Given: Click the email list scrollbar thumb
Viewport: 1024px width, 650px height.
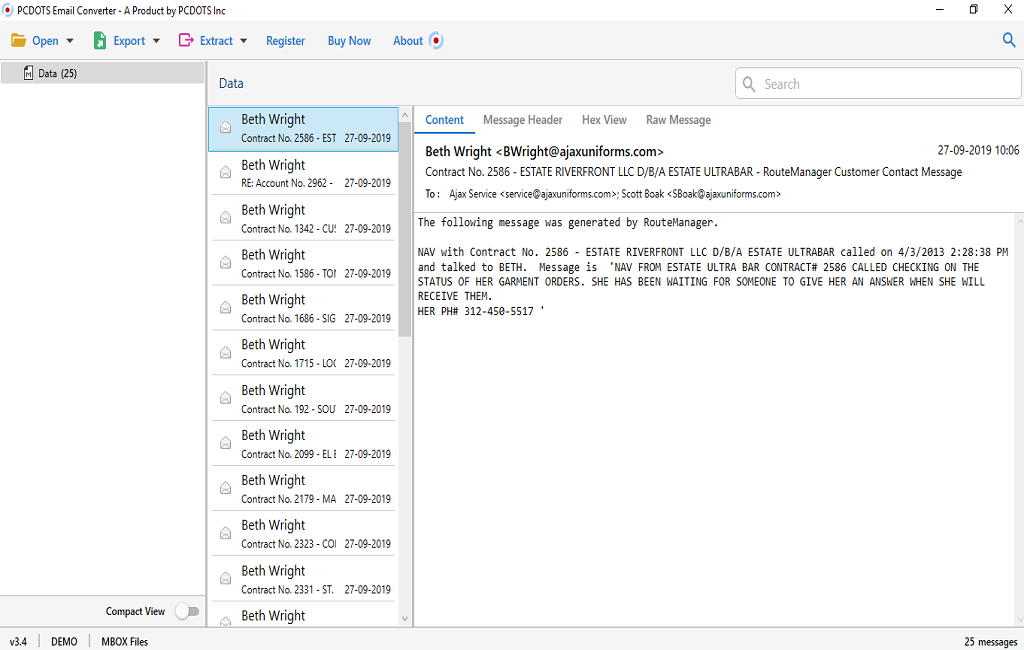Looking at the screenshot, I should coord(405,229).
